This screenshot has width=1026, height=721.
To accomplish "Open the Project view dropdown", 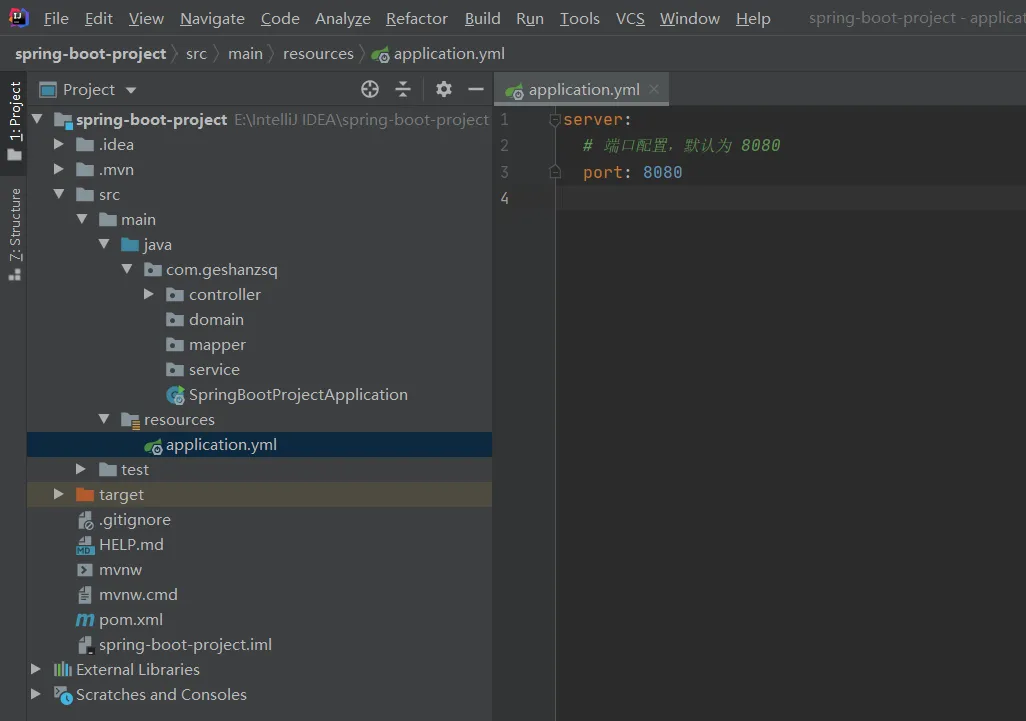I will 131,90.
